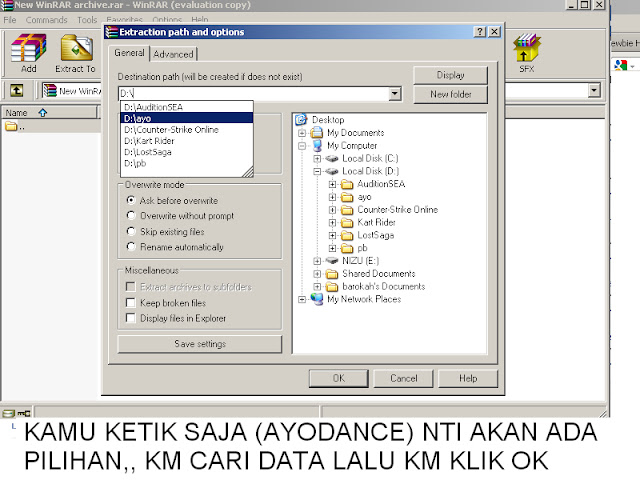Select LostSaga folder icon in tree

pos(347,236)
